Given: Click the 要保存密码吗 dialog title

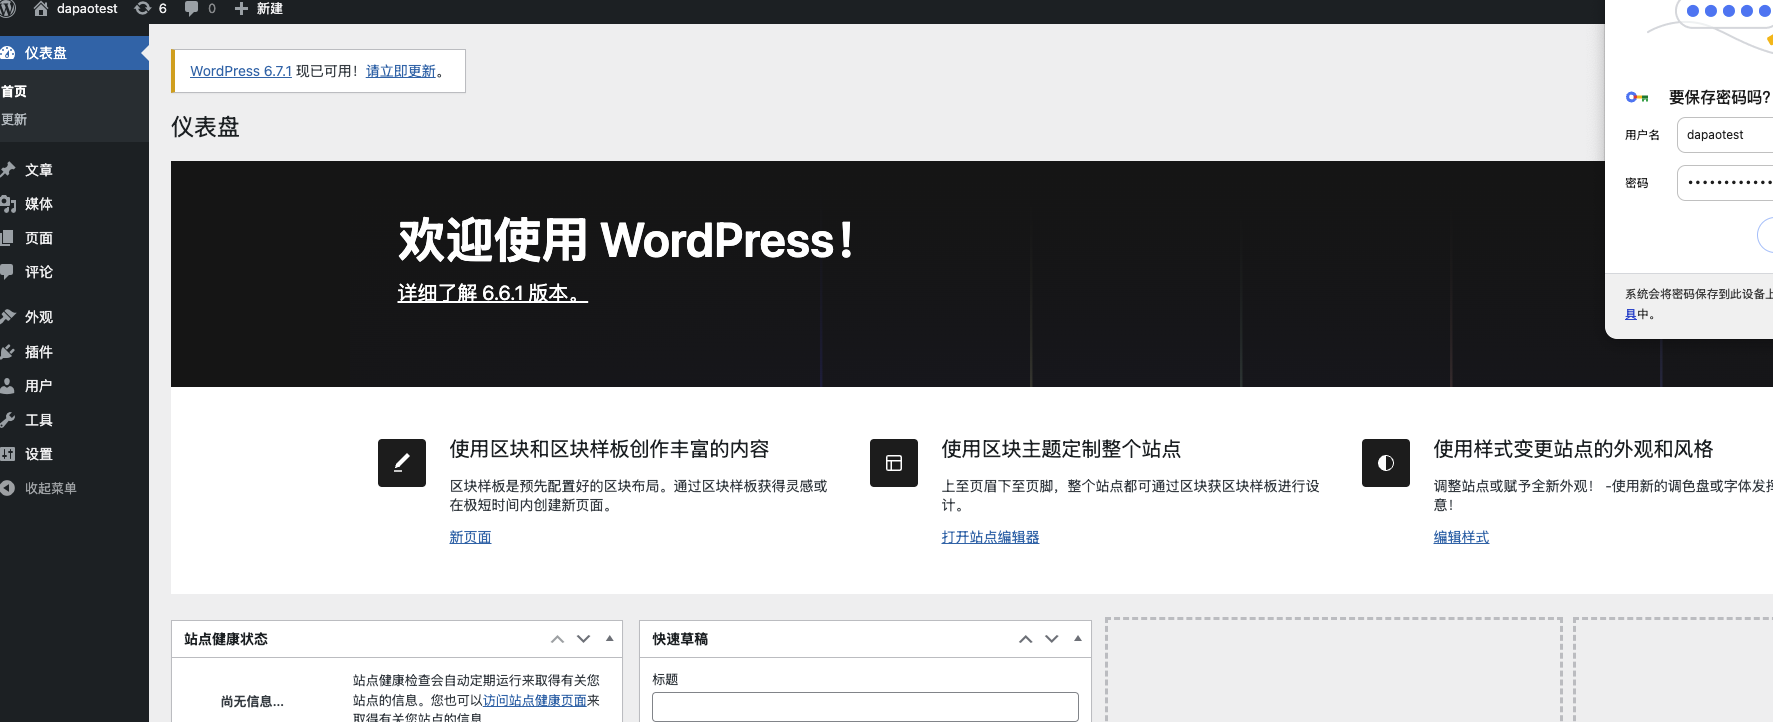Looking at the screenshot, I should pos(1720,97).
